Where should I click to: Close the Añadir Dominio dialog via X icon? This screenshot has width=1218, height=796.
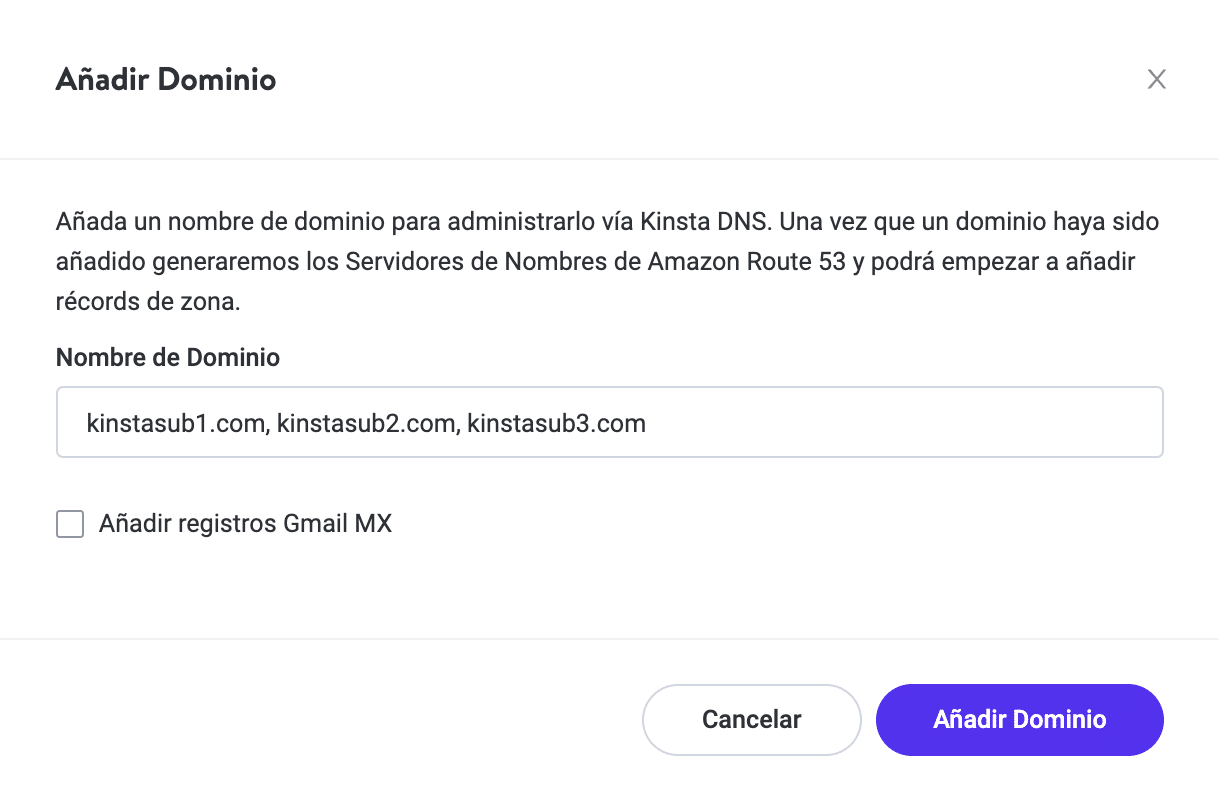1156,78
